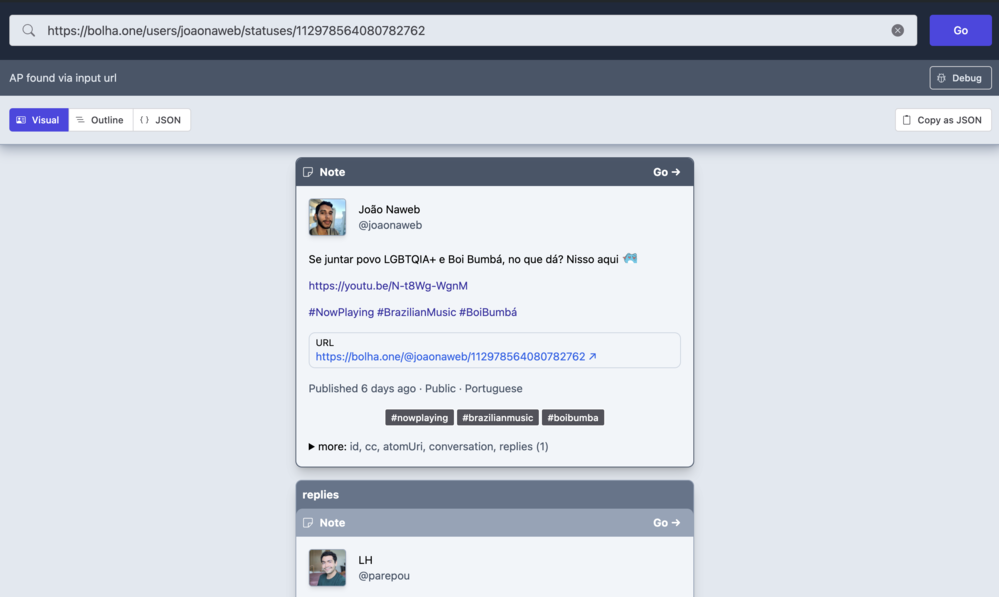Viewport: 999px width, 597px height.
Task: Copy the object as JSON
Action: (x=942, y=120)
